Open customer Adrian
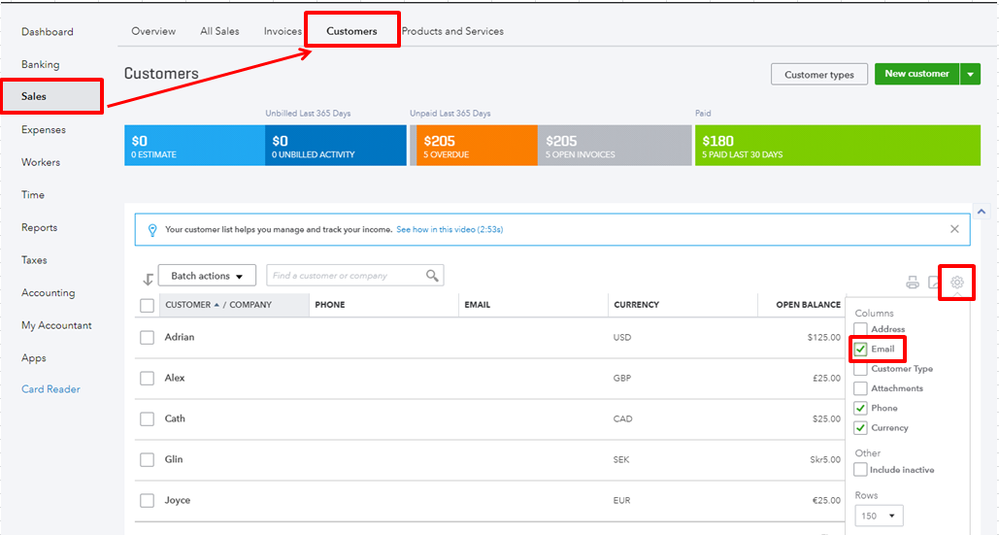This screenshot has width=999, height=535. [x=180, y=337]
